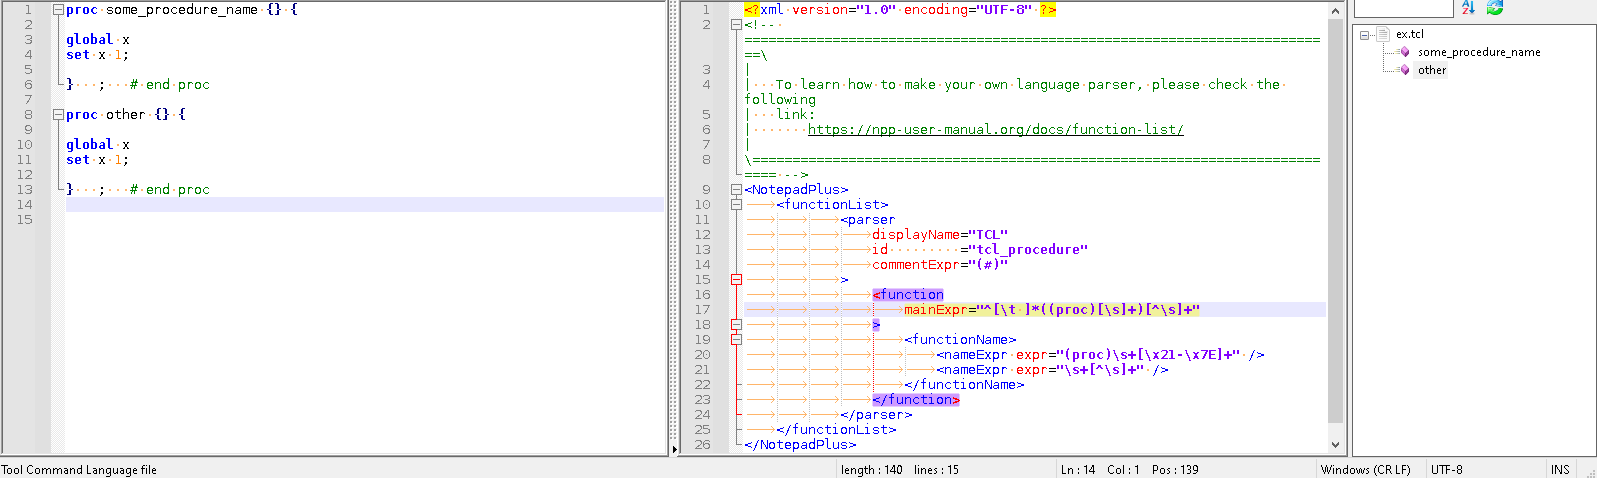
Task: Click the '# end proc' comment on Tcl line 6
Action: pos(170,85)
